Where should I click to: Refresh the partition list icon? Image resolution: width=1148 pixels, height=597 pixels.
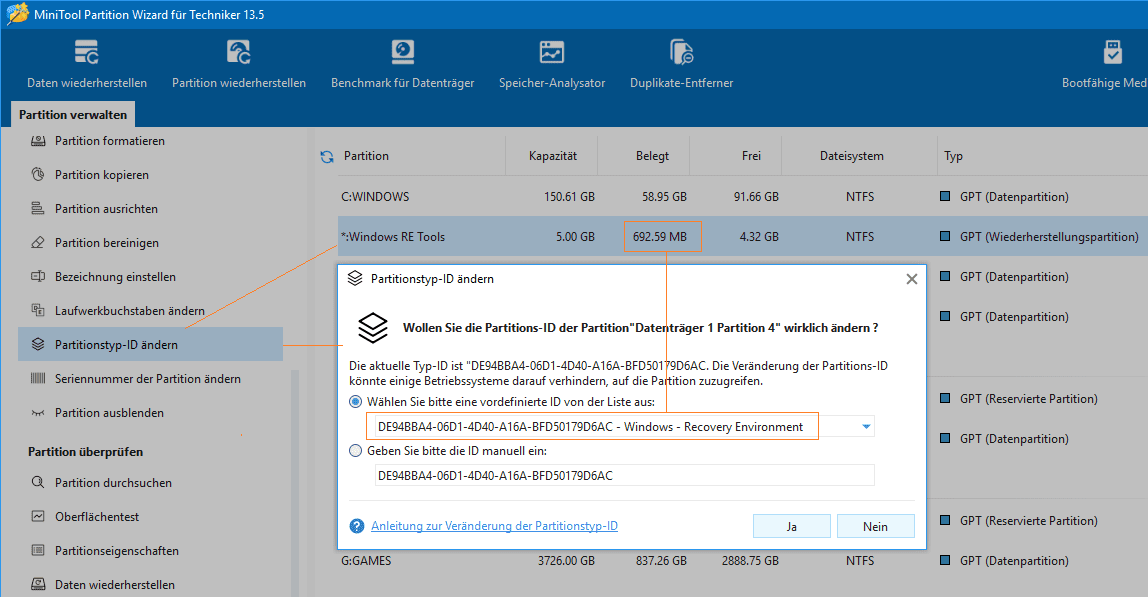click(327, 156)
